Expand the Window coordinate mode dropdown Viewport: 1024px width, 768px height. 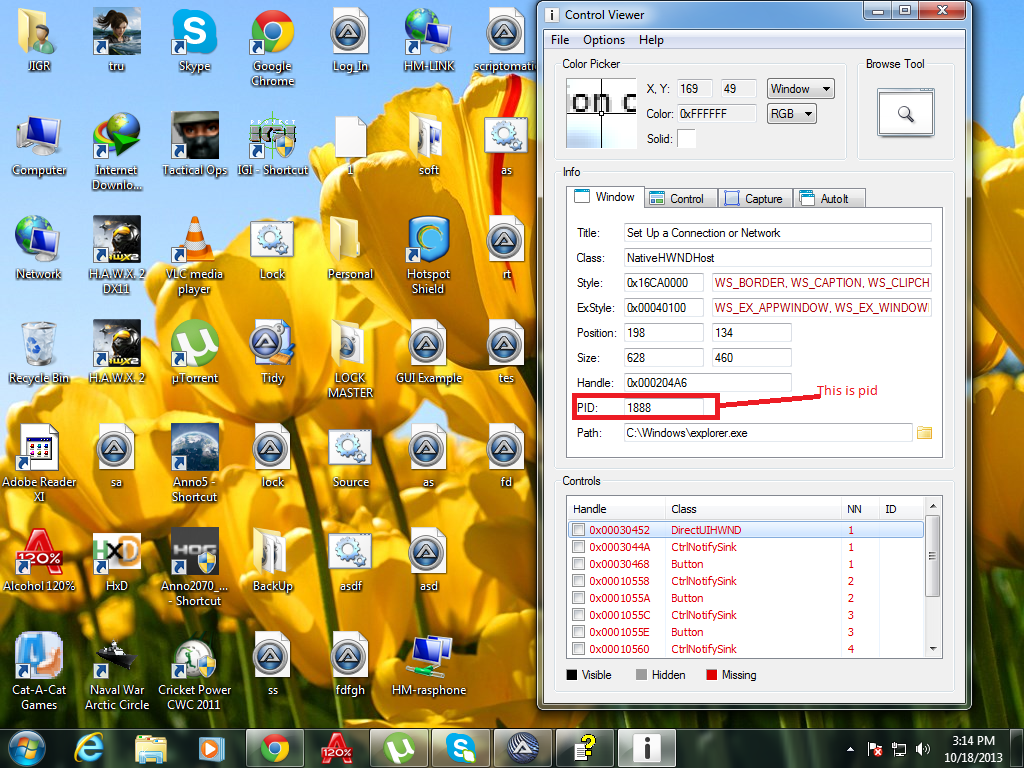[800, 89]
